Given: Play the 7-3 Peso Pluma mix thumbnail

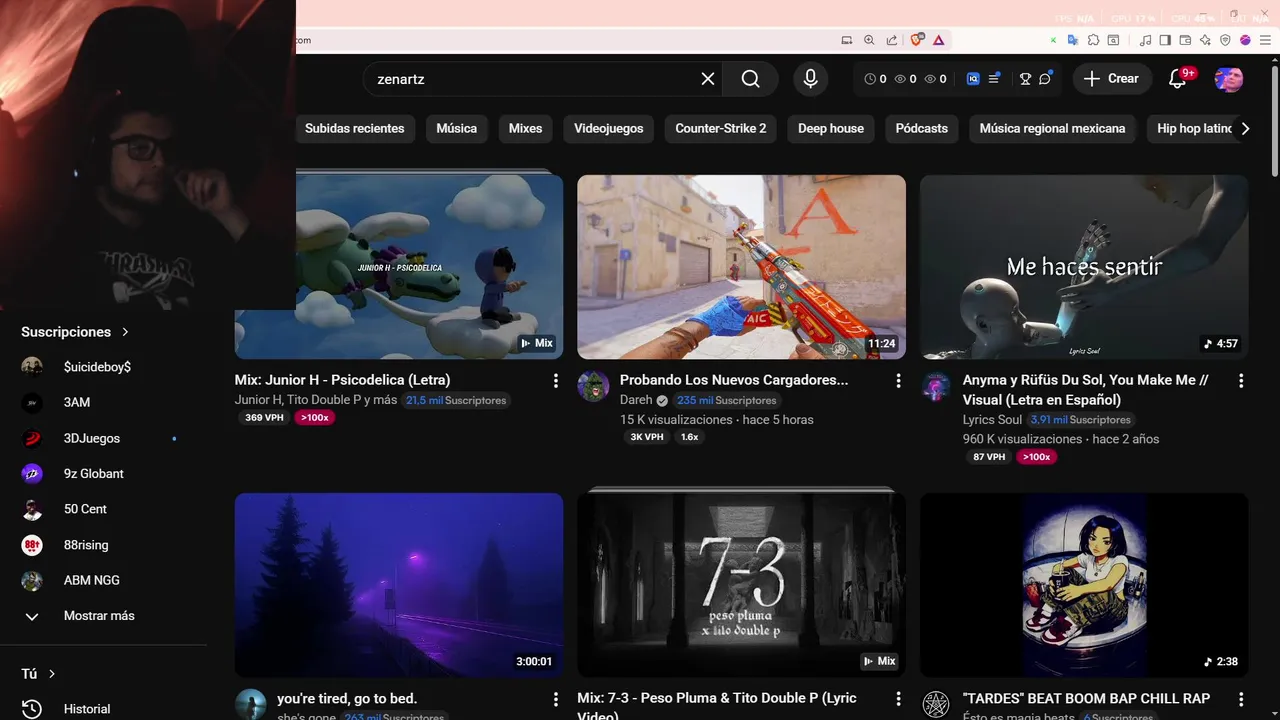Looking at the screenshot, I should point(741,585).
